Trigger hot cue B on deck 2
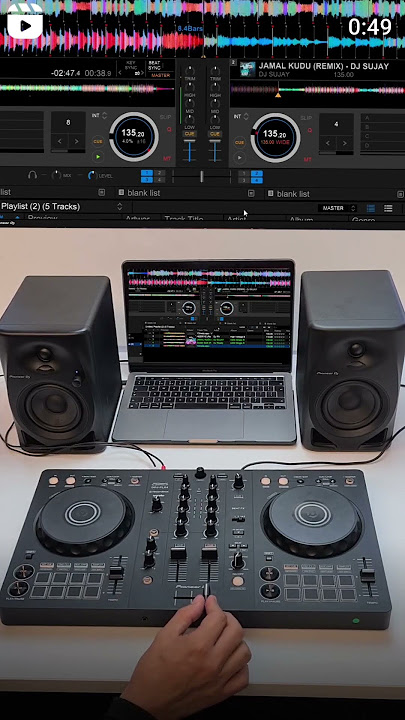 (x=382, y=127)
